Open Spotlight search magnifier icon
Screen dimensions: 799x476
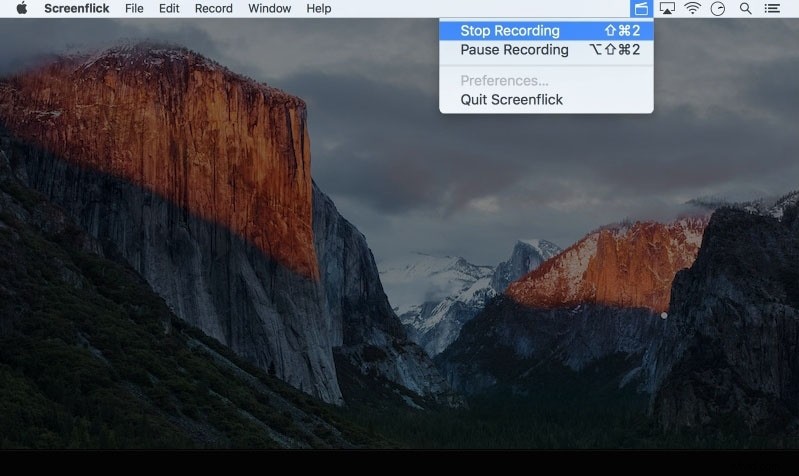745,8
